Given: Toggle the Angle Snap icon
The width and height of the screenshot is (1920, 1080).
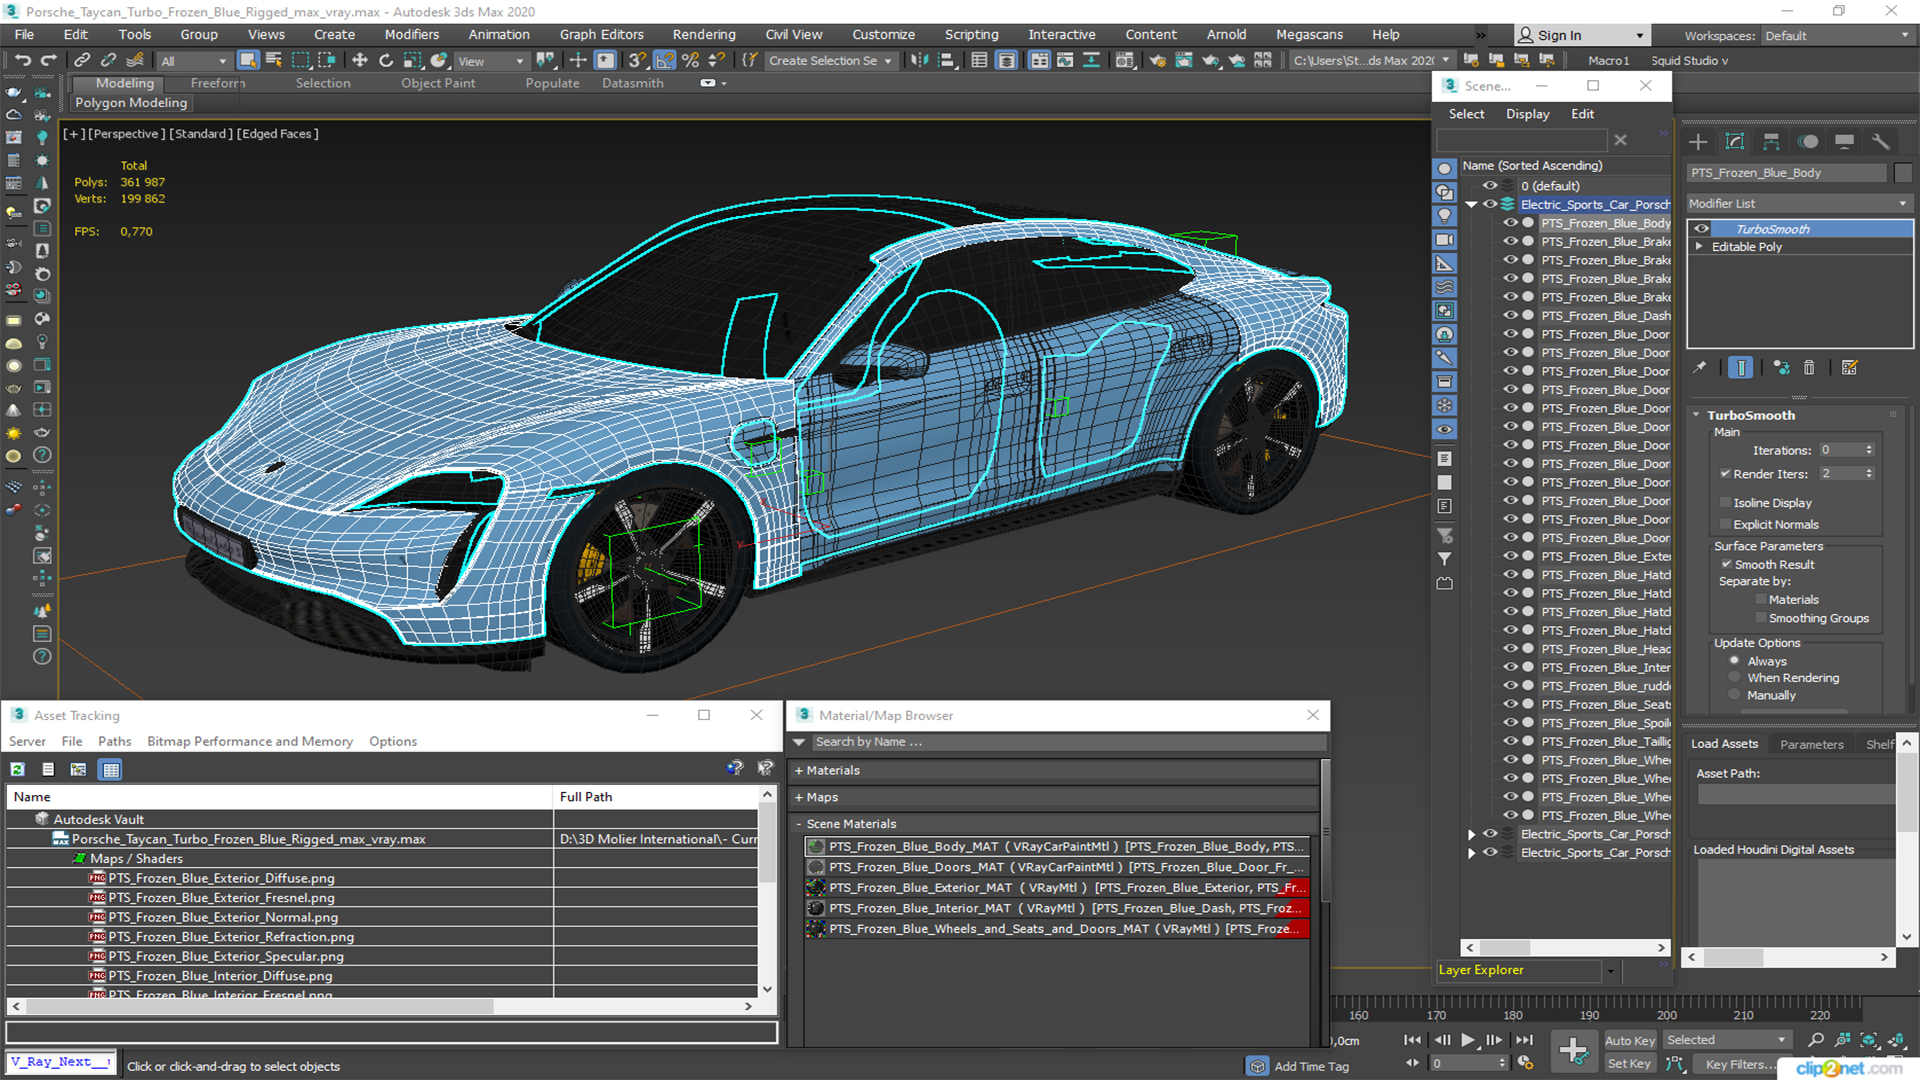Looking at the screenshot, I should pyautogui.click(x=665, y=61).
